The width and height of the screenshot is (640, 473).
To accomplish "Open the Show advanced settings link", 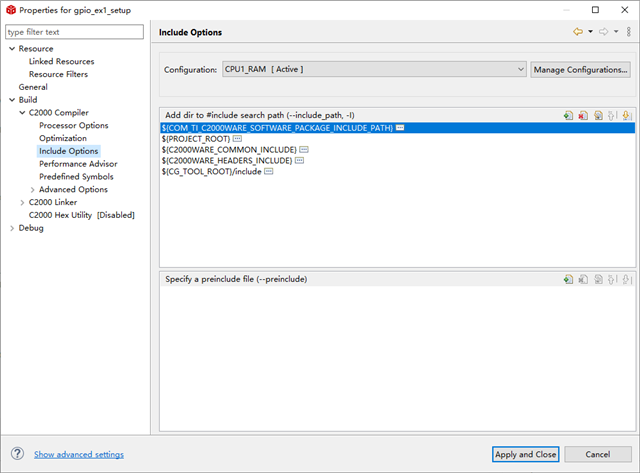I will tap(79, 454).
